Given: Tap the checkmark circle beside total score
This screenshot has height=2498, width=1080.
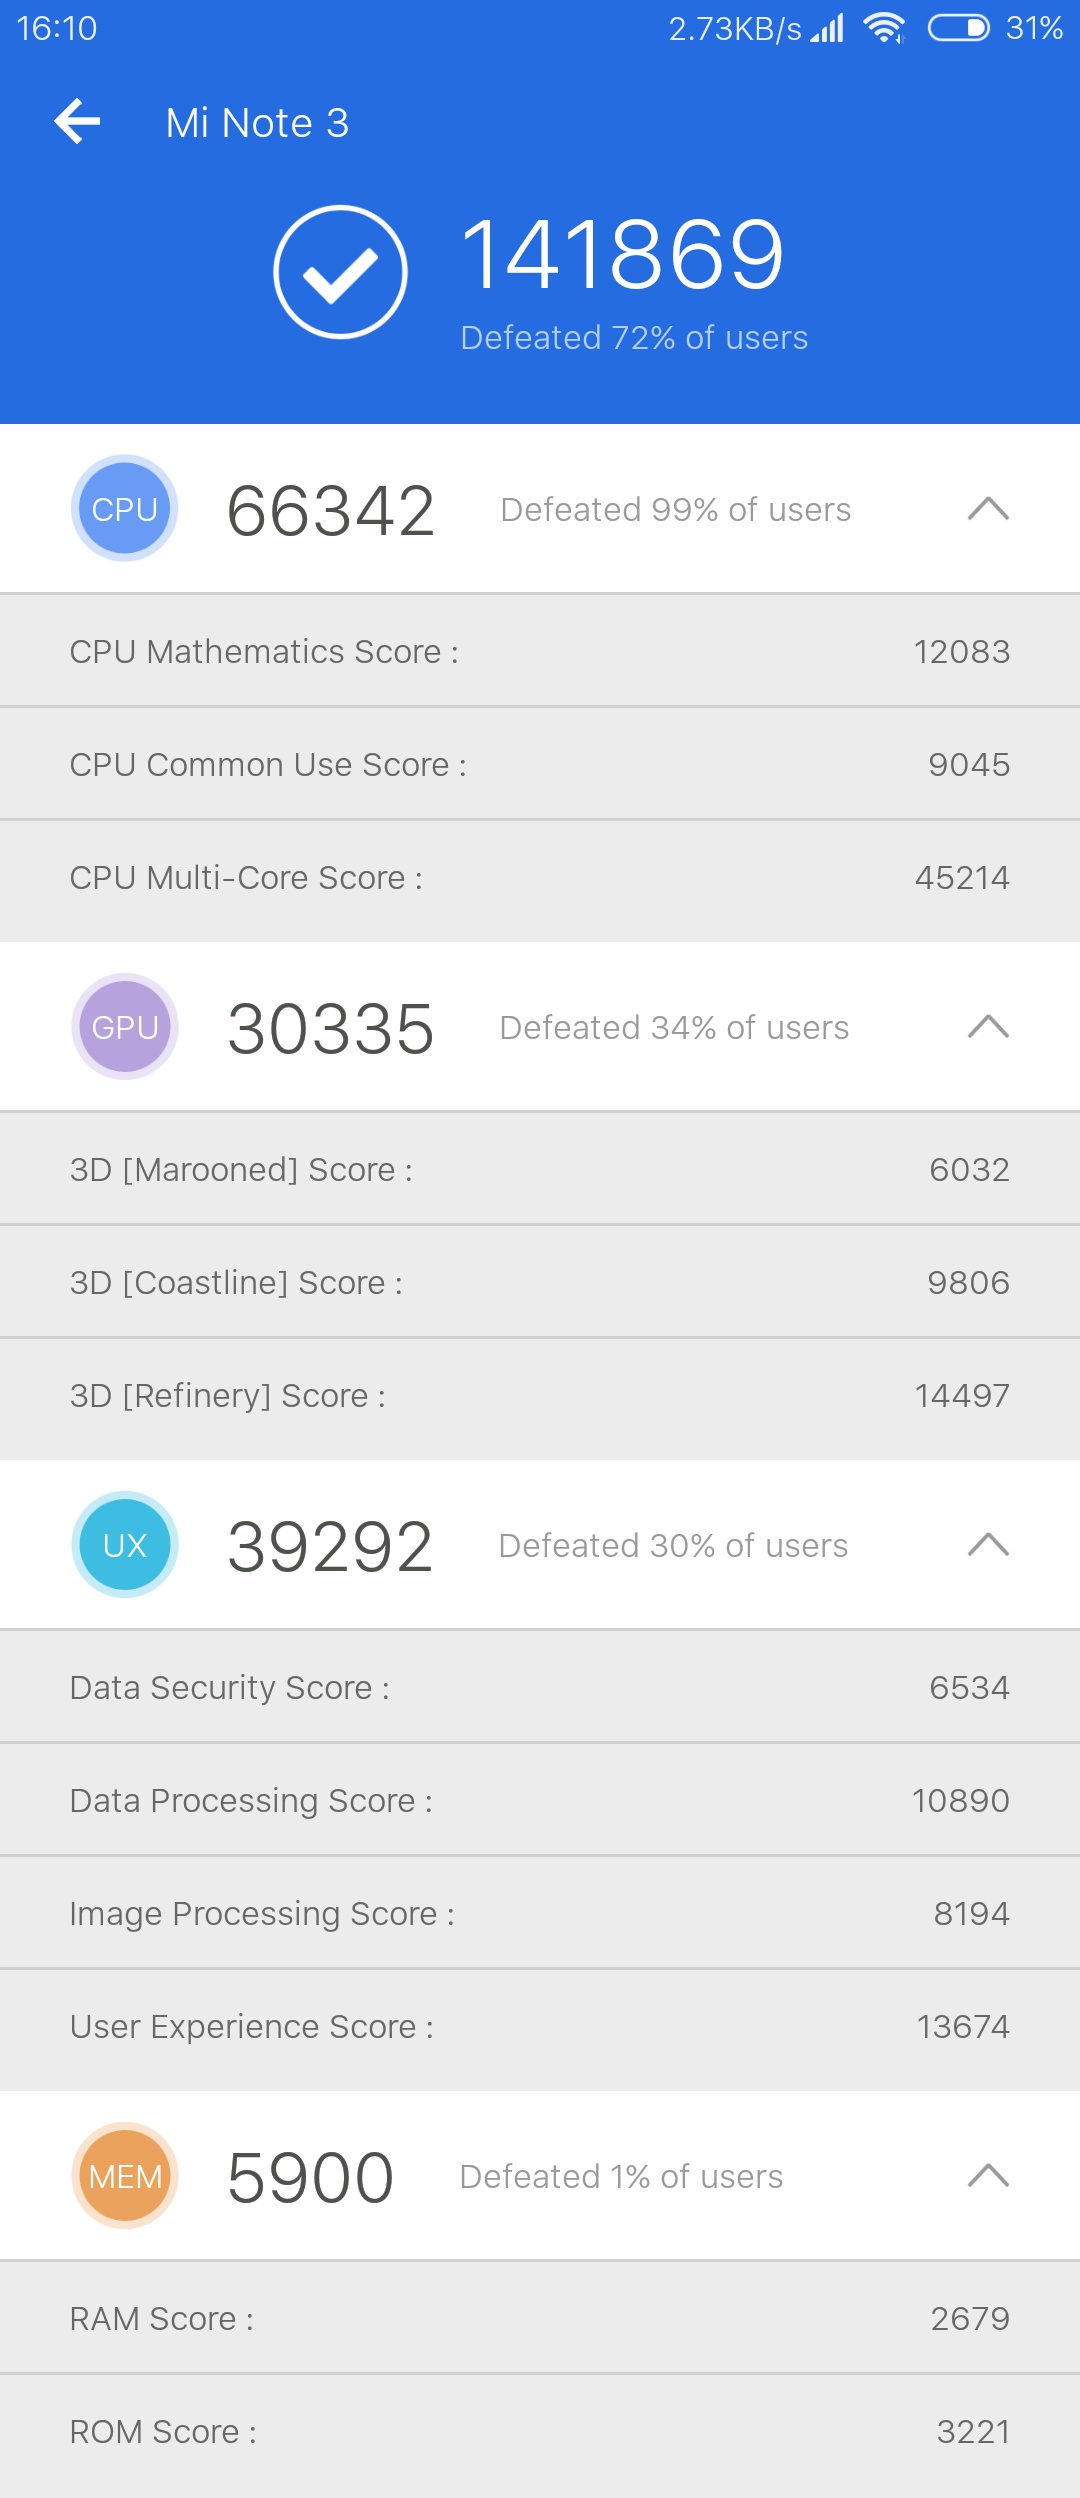Looking at the screenshot, I should [x=340, y=272].
